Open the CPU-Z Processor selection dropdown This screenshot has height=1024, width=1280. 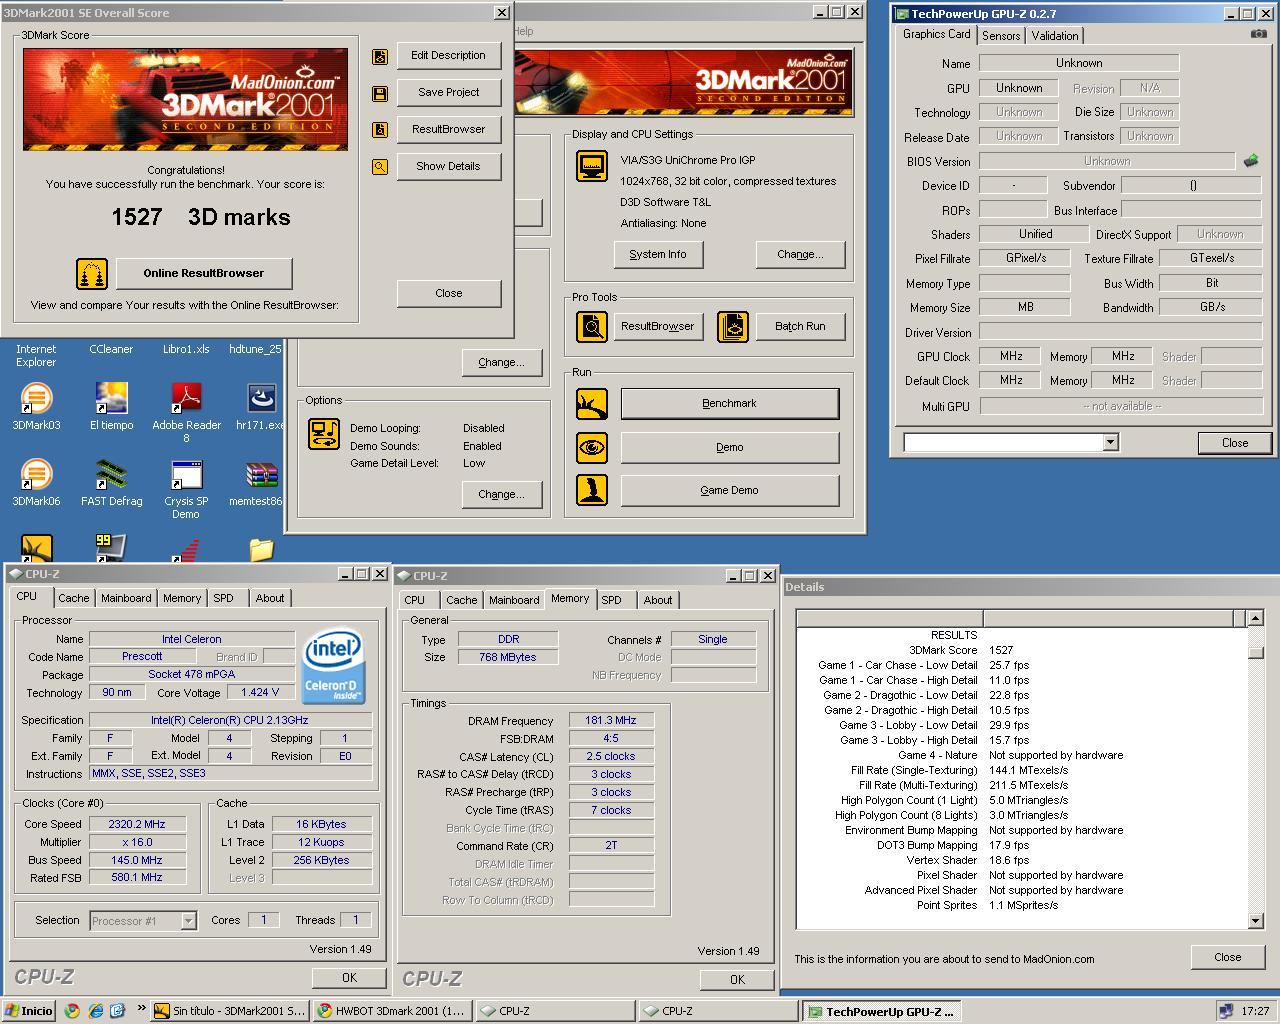188,921
